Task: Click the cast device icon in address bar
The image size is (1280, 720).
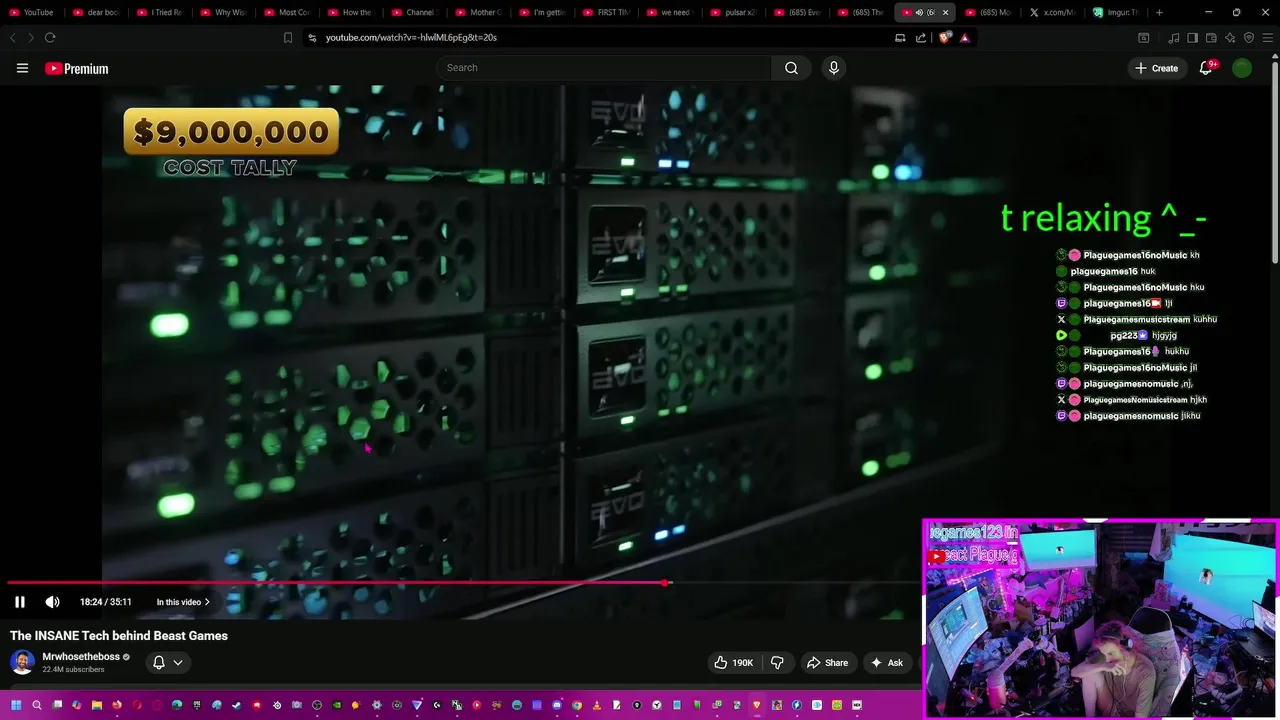Action: pyautogui.click(x=900, y=37)
